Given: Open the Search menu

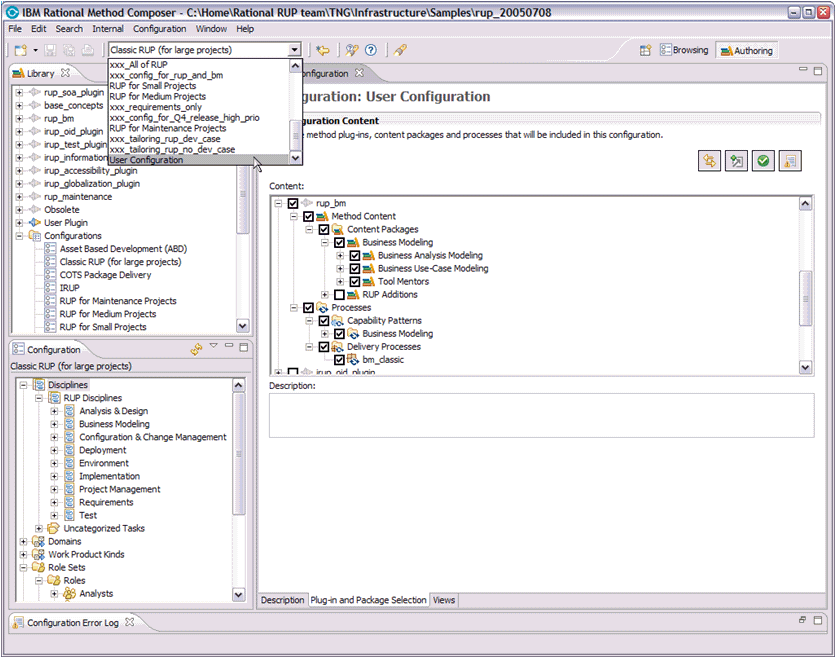Looking at the screenshot, I should click(x=69, y=29).
